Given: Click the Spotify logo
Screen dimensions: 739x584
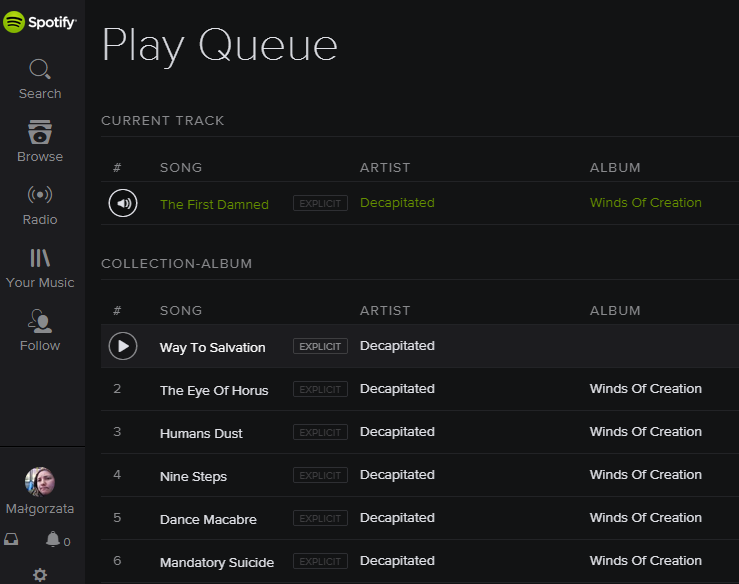Looking at the screenshot, I should (40, 22).
